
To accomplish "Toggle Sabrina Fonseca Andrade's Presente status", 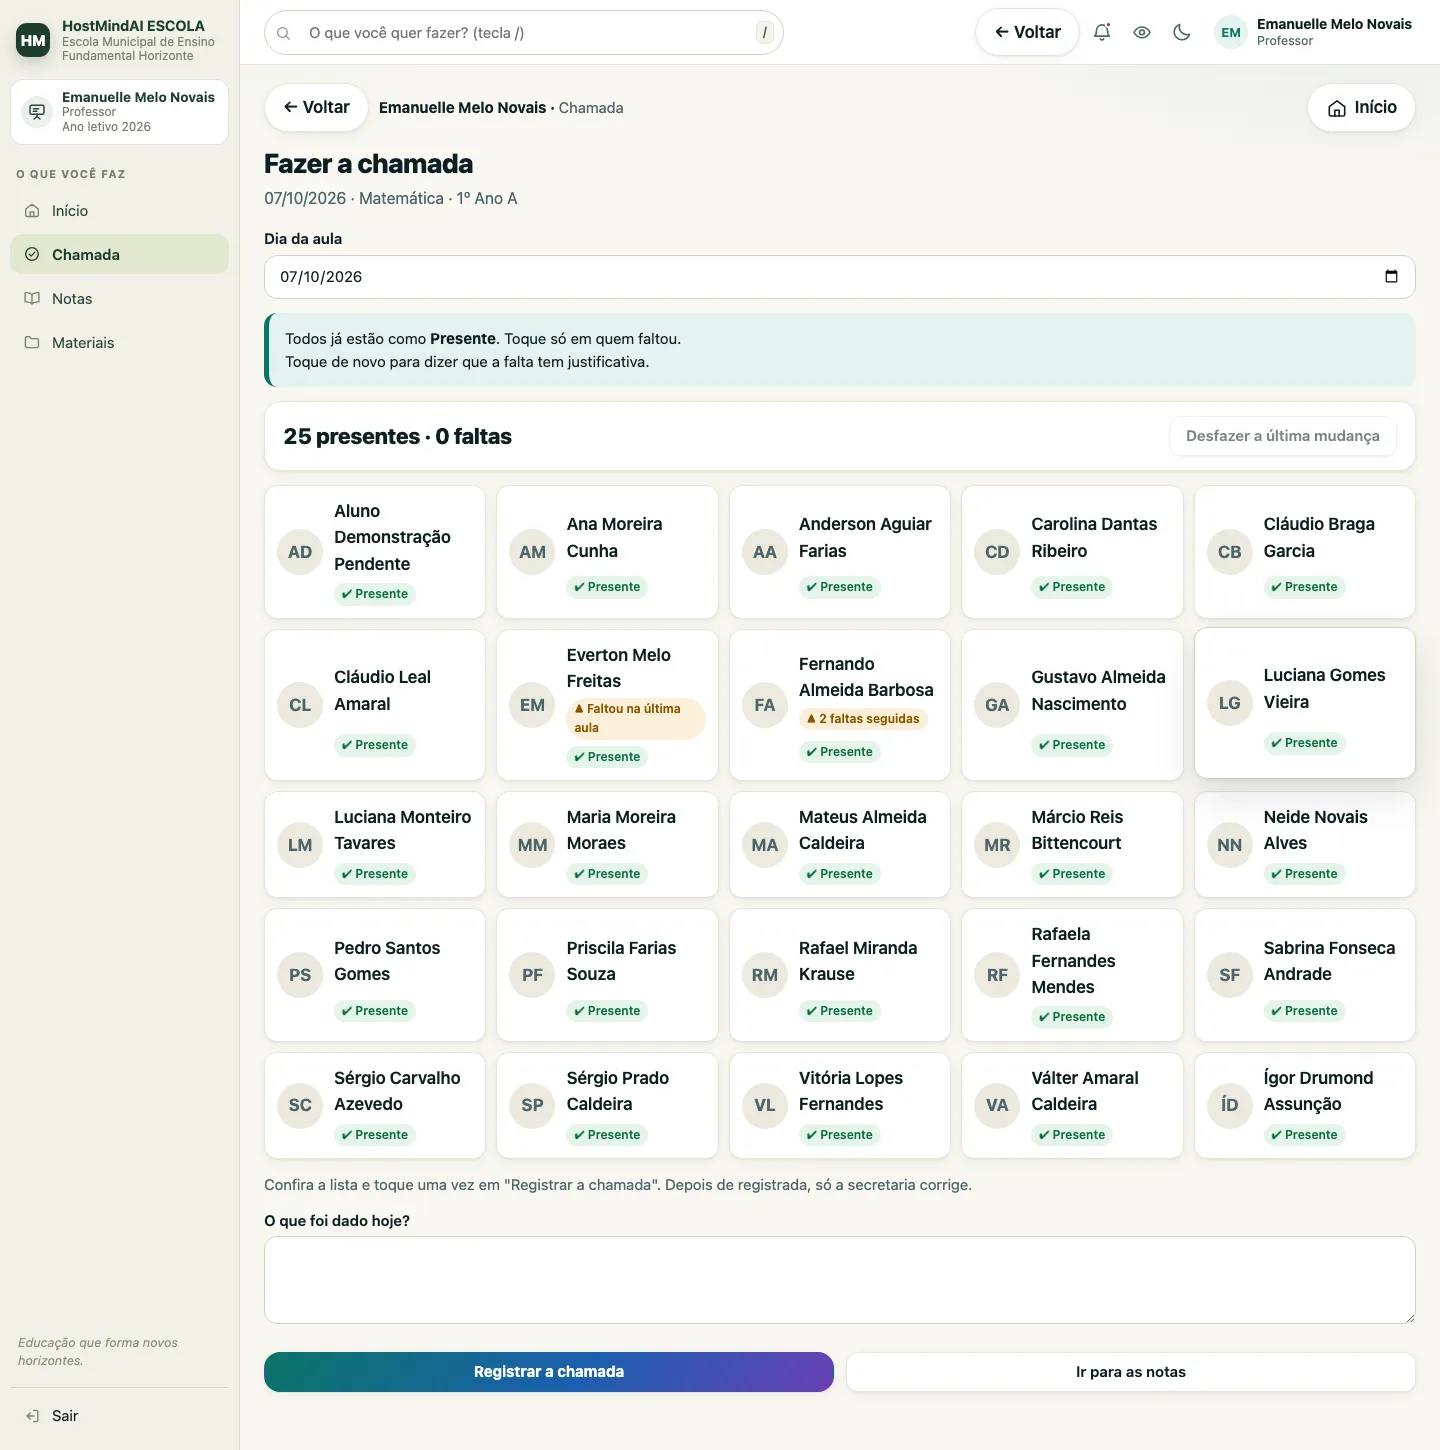I will point(1304,1011).
